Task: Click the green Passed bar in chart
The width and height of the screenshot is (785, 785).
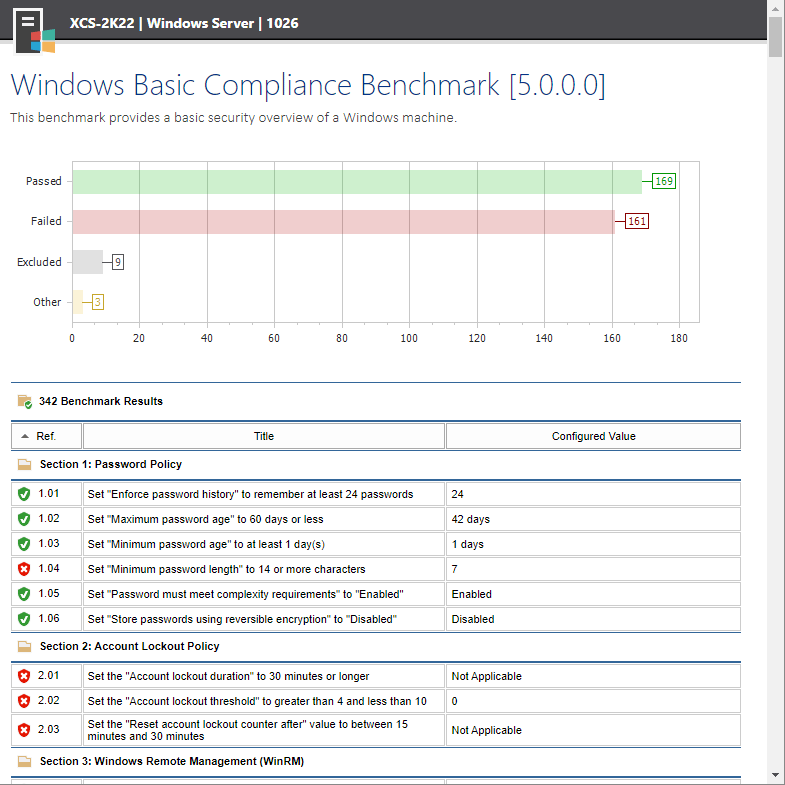Action: click(x=357, y=182)
